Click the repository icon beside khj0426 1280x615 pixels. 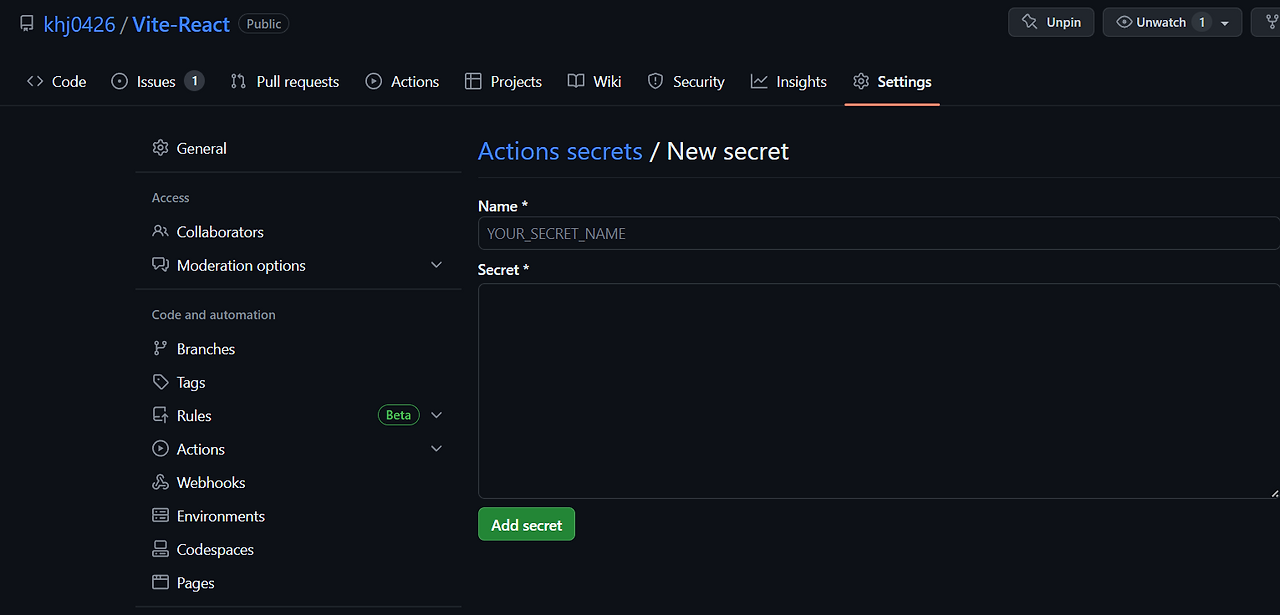tap(27, 23)
